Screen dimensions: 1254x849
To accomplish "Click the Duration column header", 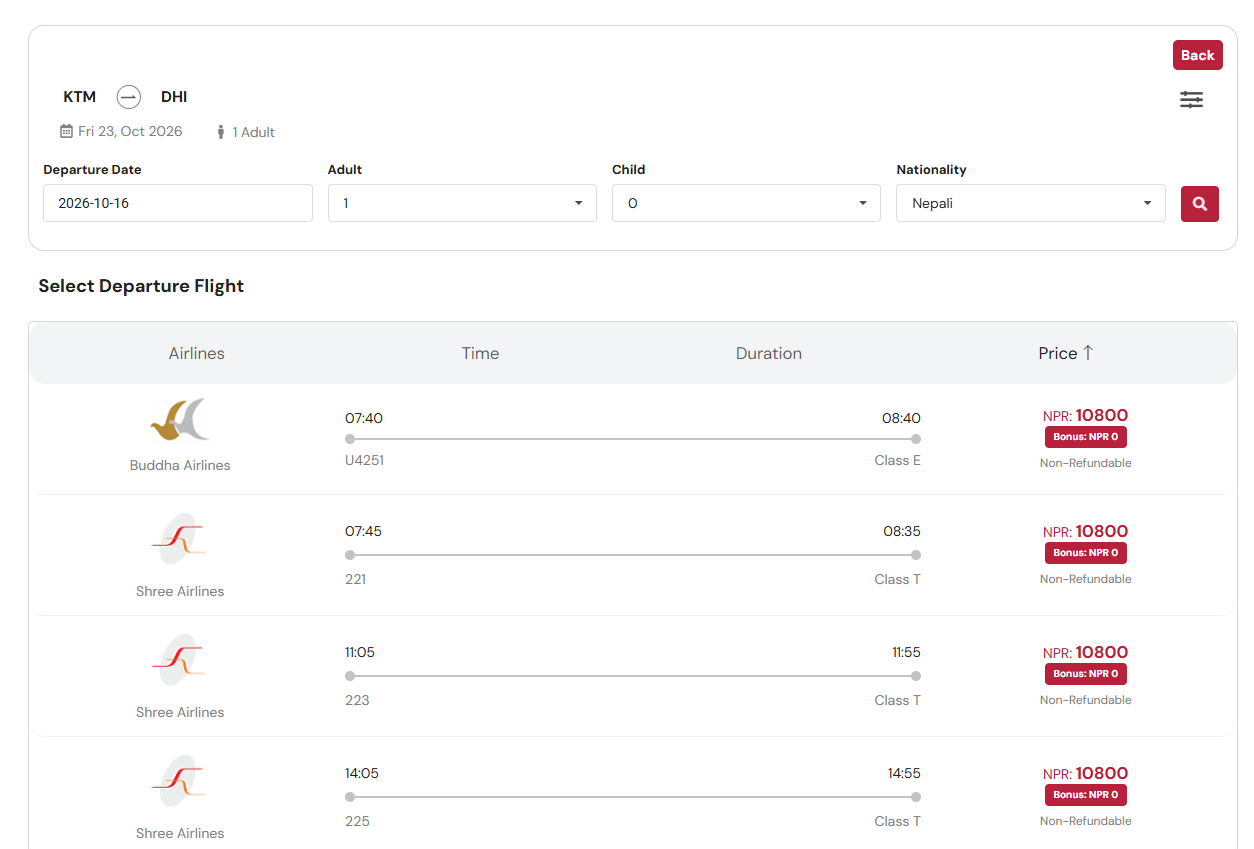I will point(769,353).
